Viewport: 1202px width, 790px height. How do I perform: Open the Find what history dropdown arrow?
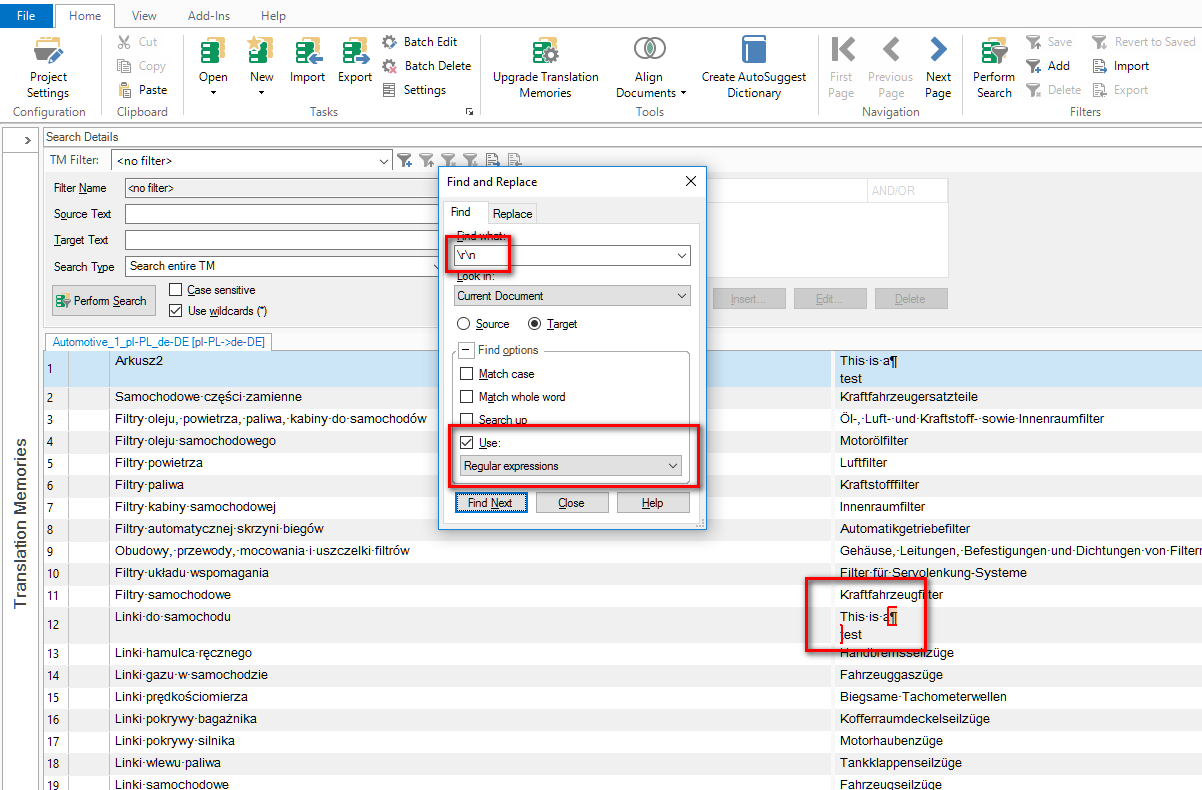pyautogui.click(x=682, y=256)
